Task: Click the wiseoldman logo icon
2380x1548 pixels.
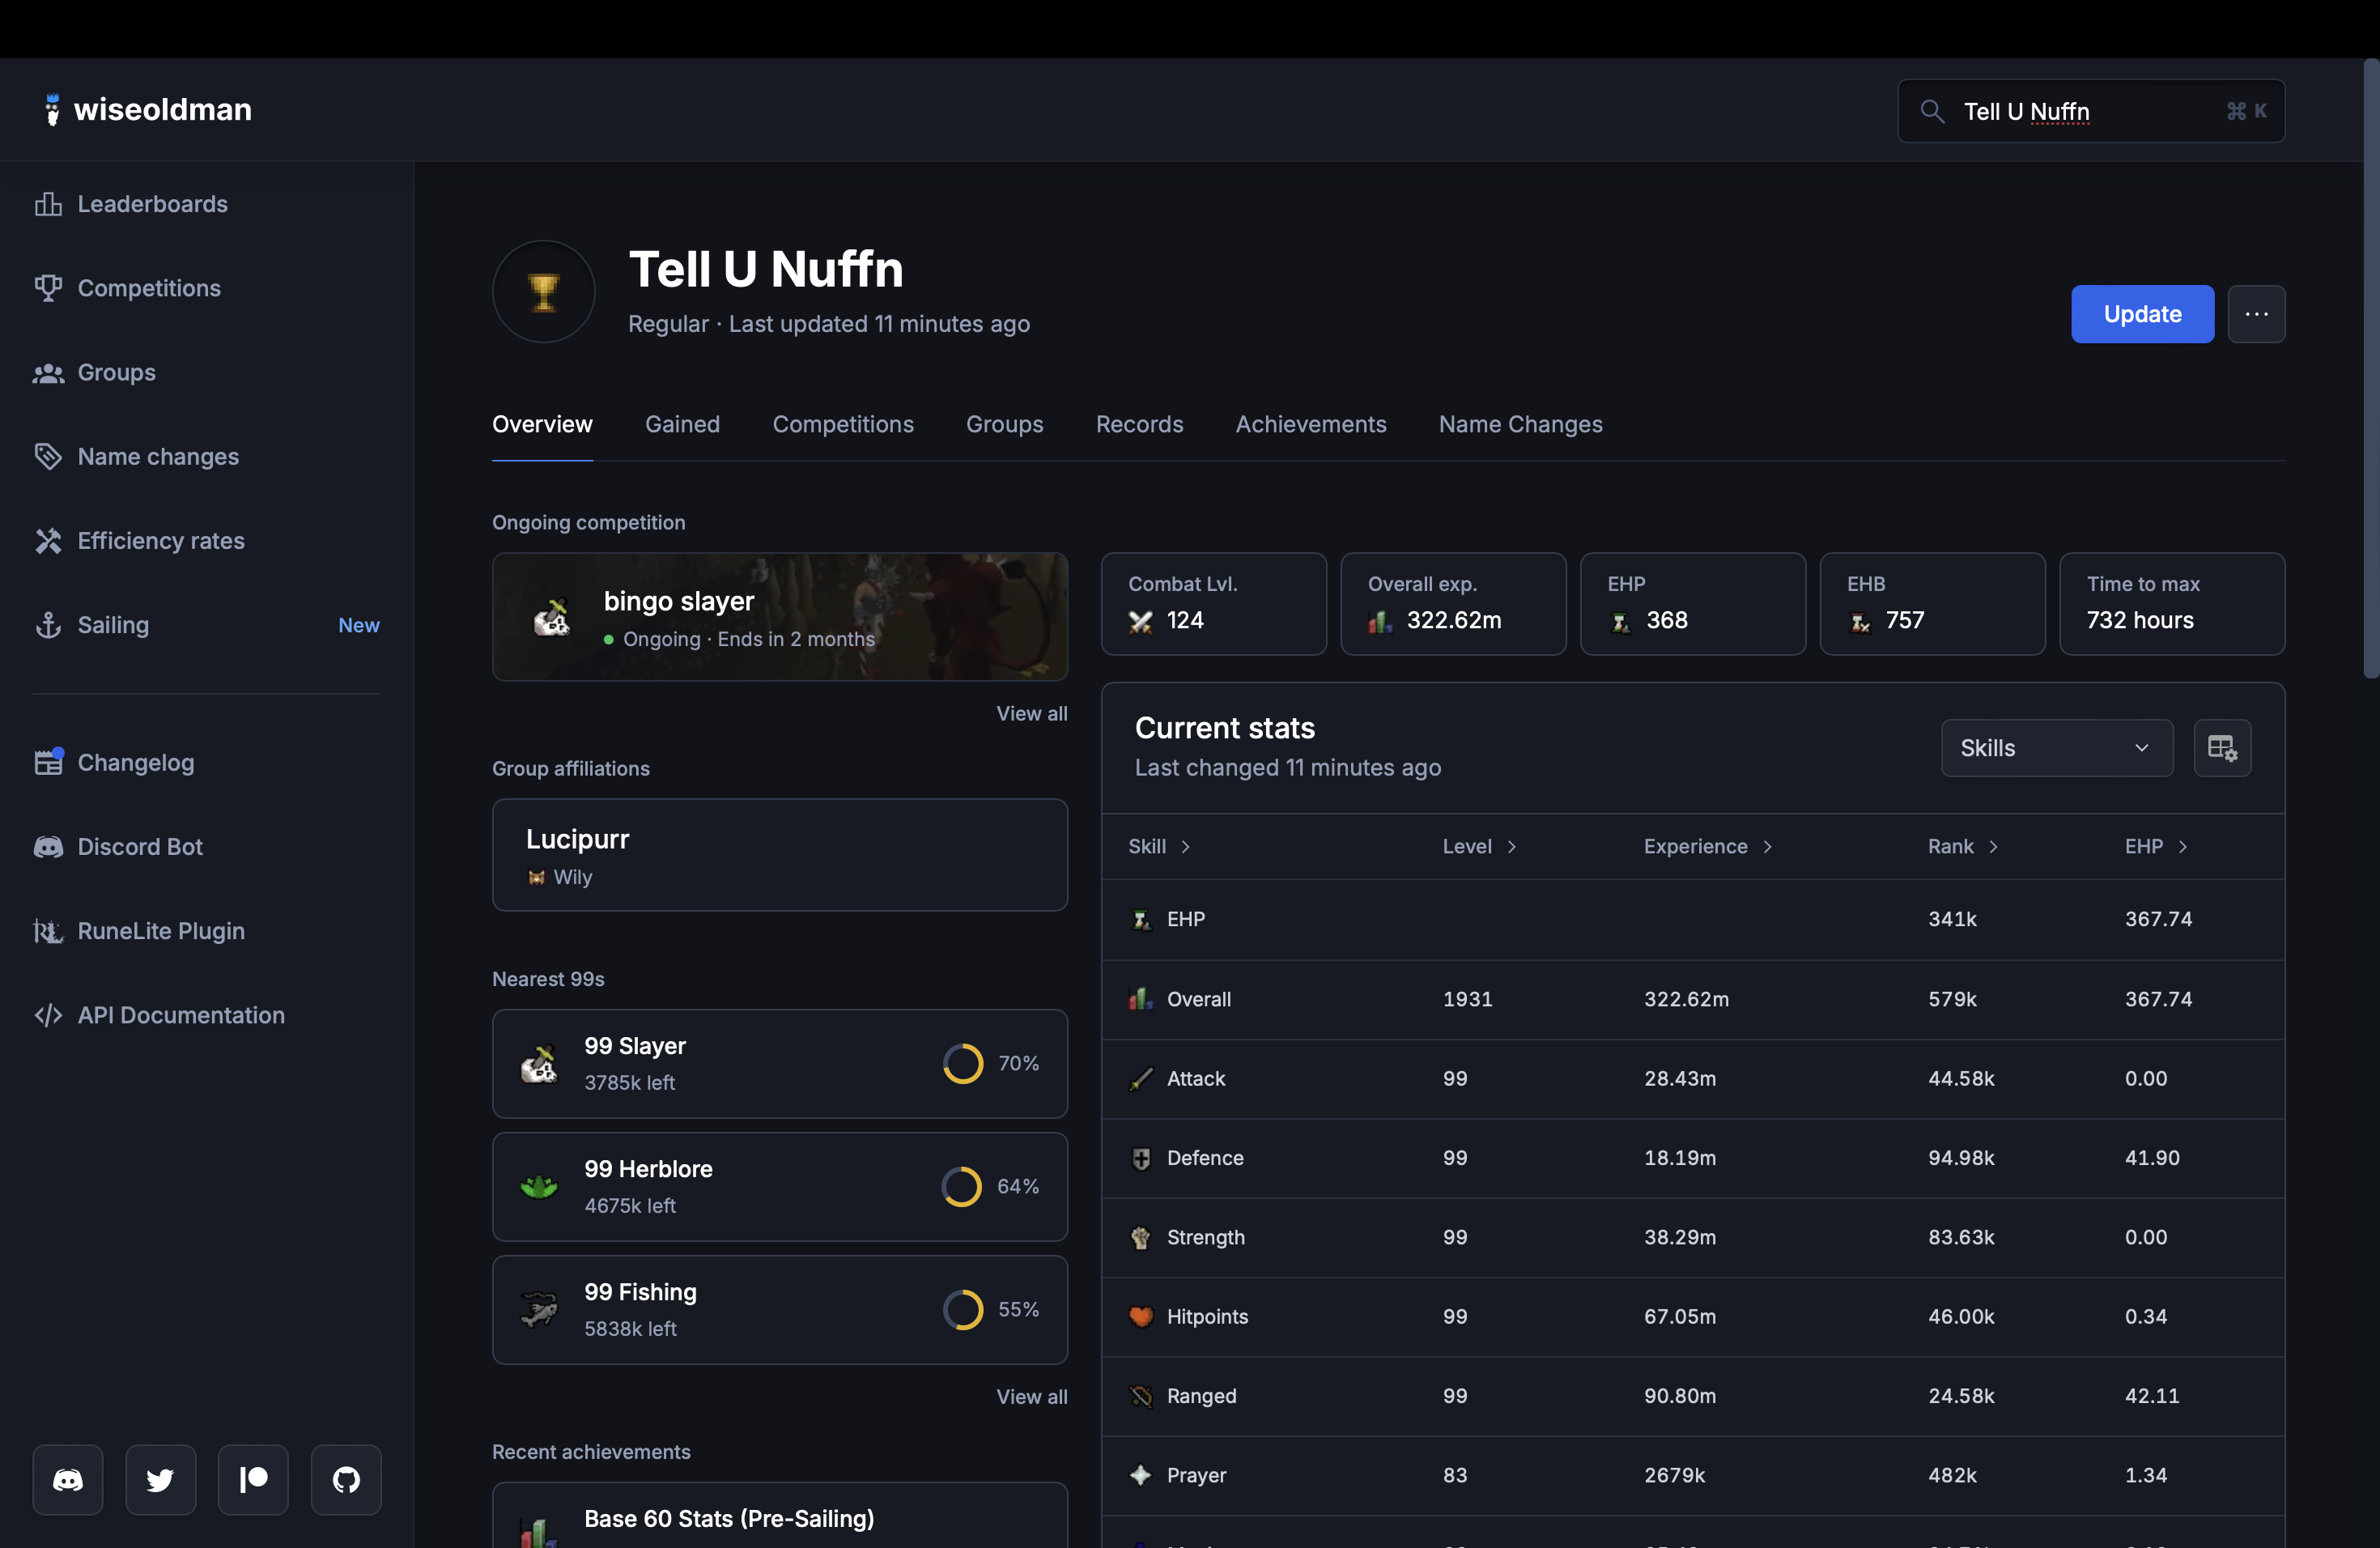Action: point(52,110)
